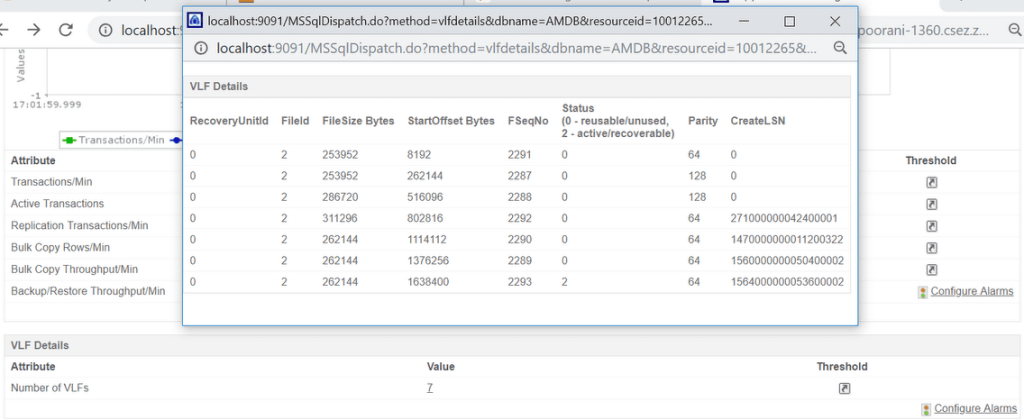Viewport: 1024px width, 420px height.
Task: Focus the main browser address bar
Action: [x=150, y=30]
